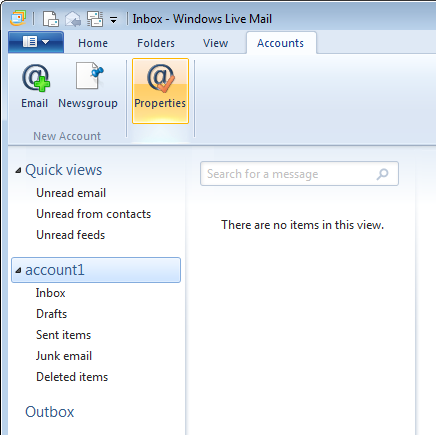
Task: Collapse the Quick views section
Action: (18, 171)
